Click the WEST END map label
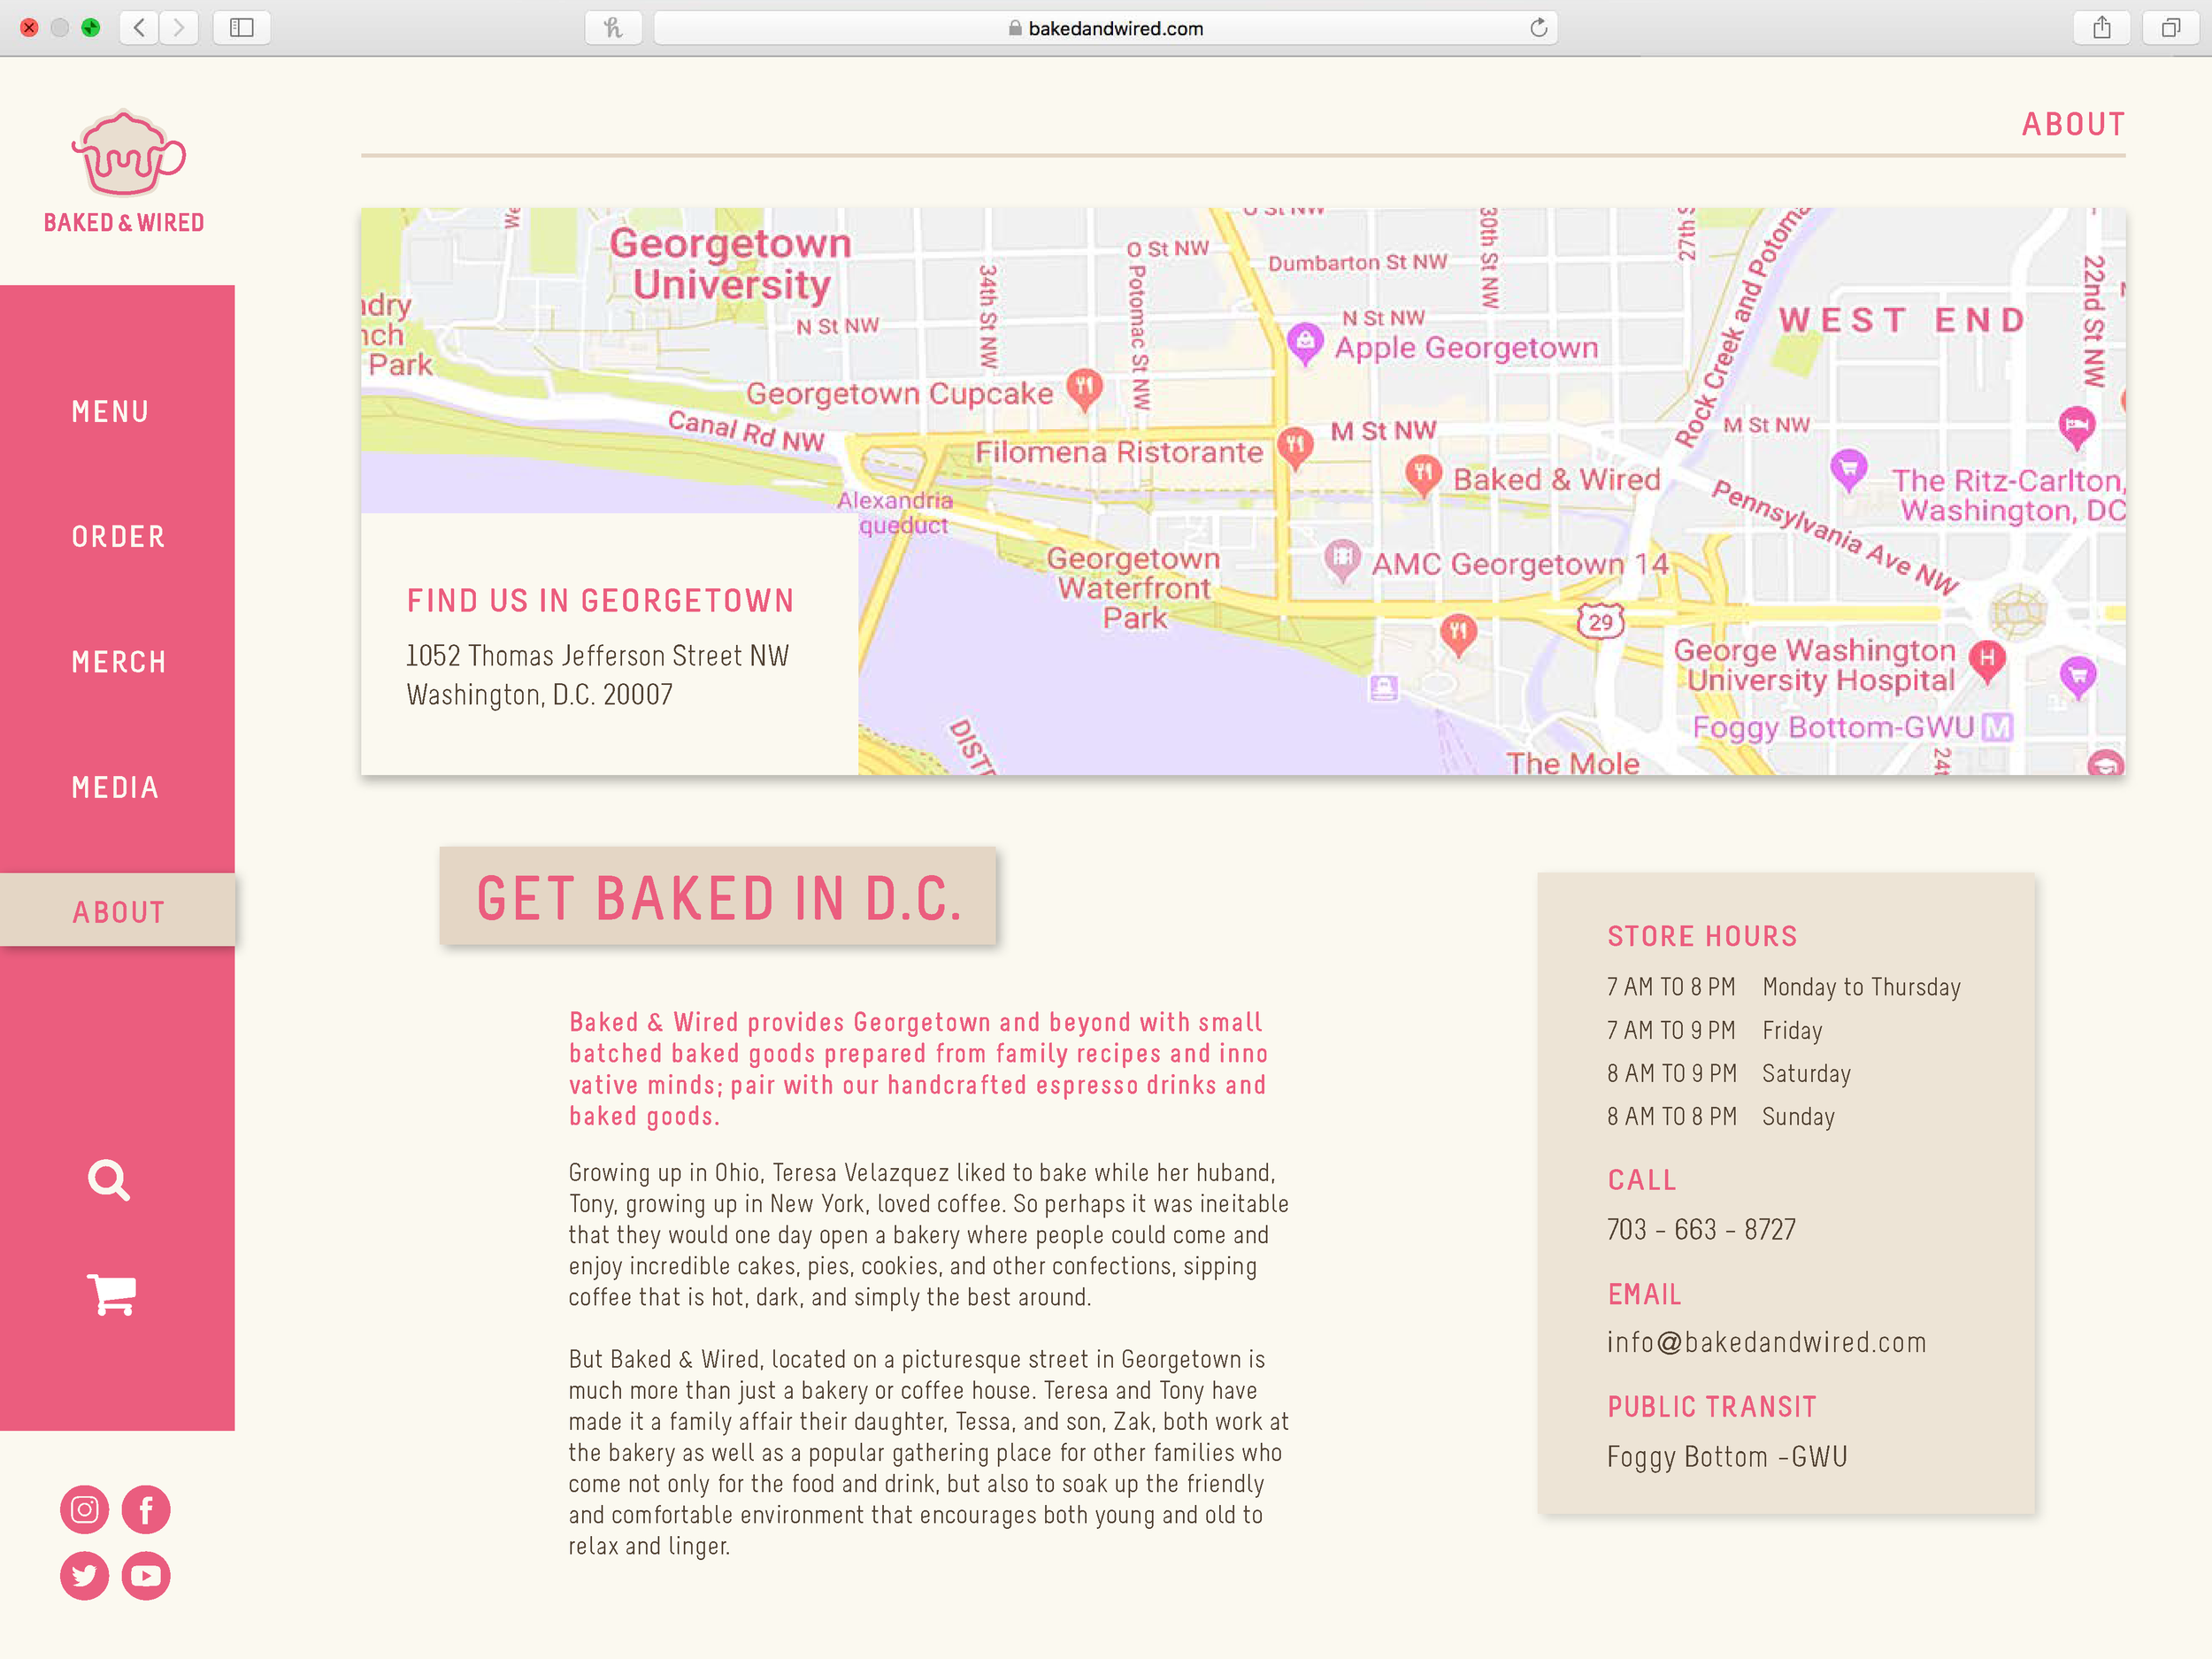 click(1902, 320)
